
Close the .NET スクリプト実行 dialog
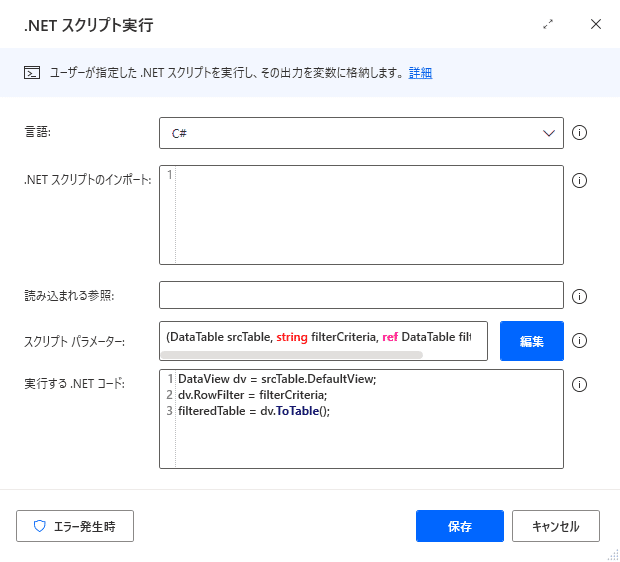(596, 24)
